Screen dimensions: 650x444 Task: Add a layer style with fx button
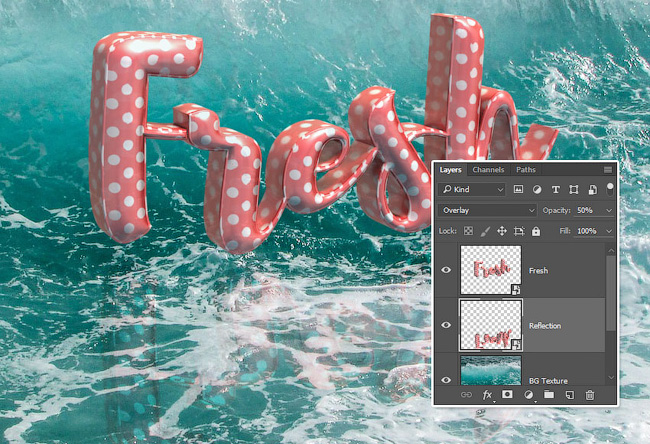[488, 395]
